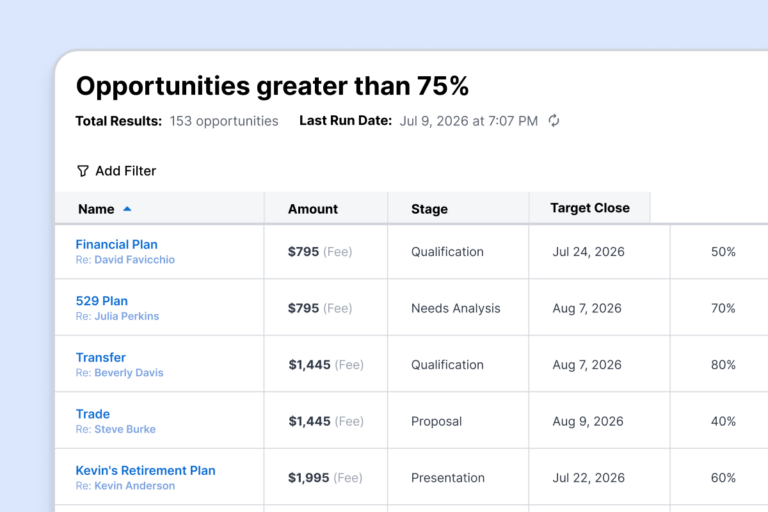Click the Jul 24, 2026 target close date
This screenshot has height=512, width=768.
(588, 252)
